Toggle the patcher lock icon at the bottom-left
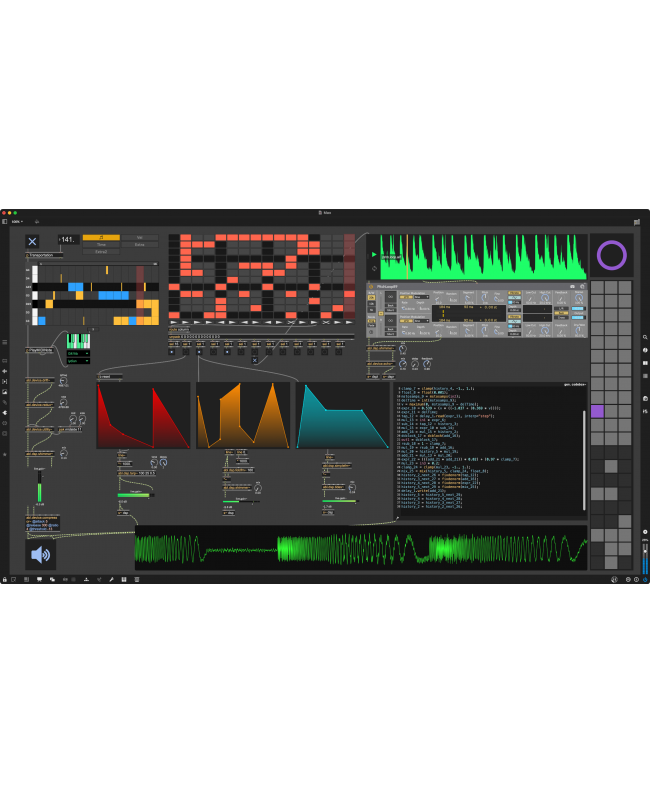 tap(5, 579)
